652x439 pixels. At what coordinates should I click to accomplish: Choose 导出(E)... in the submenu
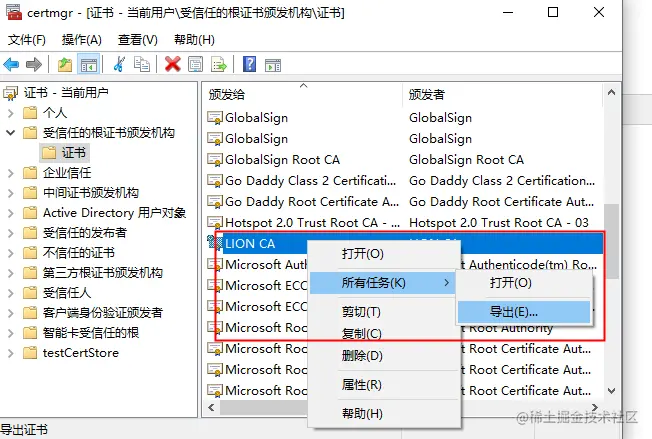tap(524, 312)
